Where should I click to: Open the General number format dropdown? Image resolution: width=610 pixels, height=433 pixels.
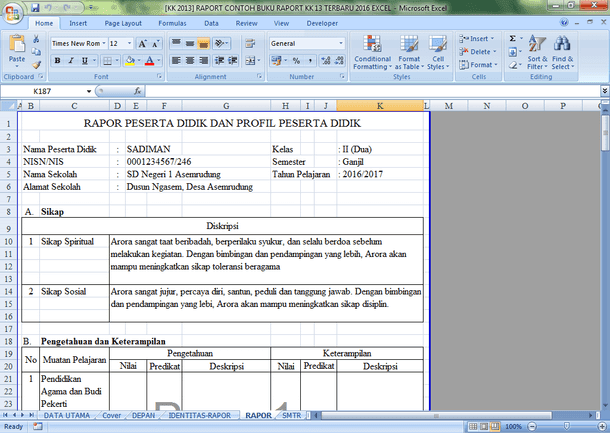coord(341,44)
